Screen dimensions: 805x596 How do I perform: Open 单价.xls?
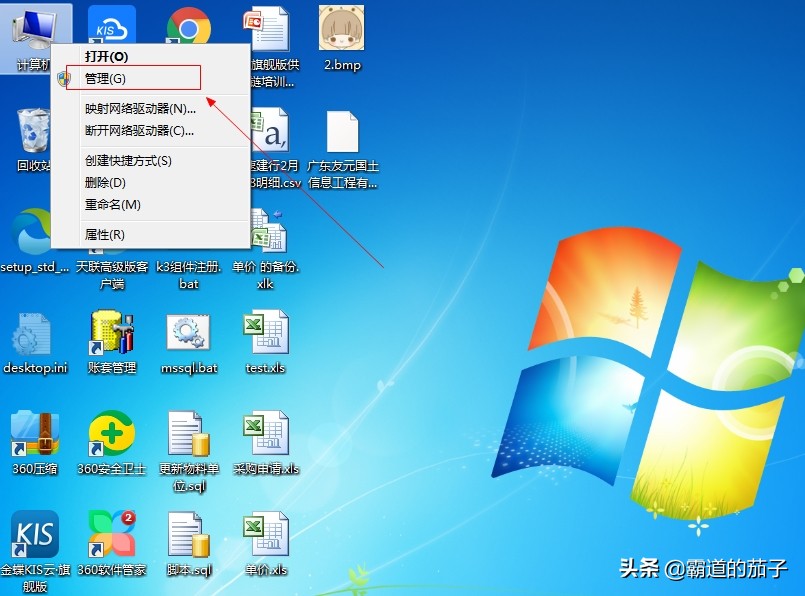coord(265,535)
